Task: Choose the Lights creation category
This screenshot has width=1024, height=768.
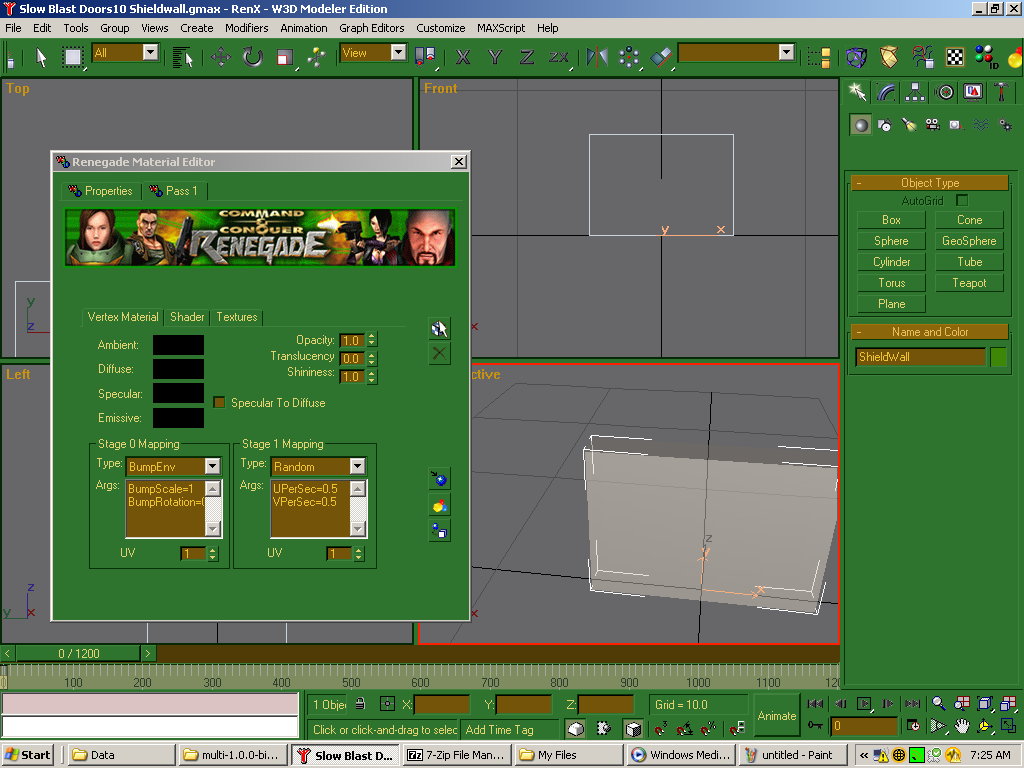Action: click(908, 125)
